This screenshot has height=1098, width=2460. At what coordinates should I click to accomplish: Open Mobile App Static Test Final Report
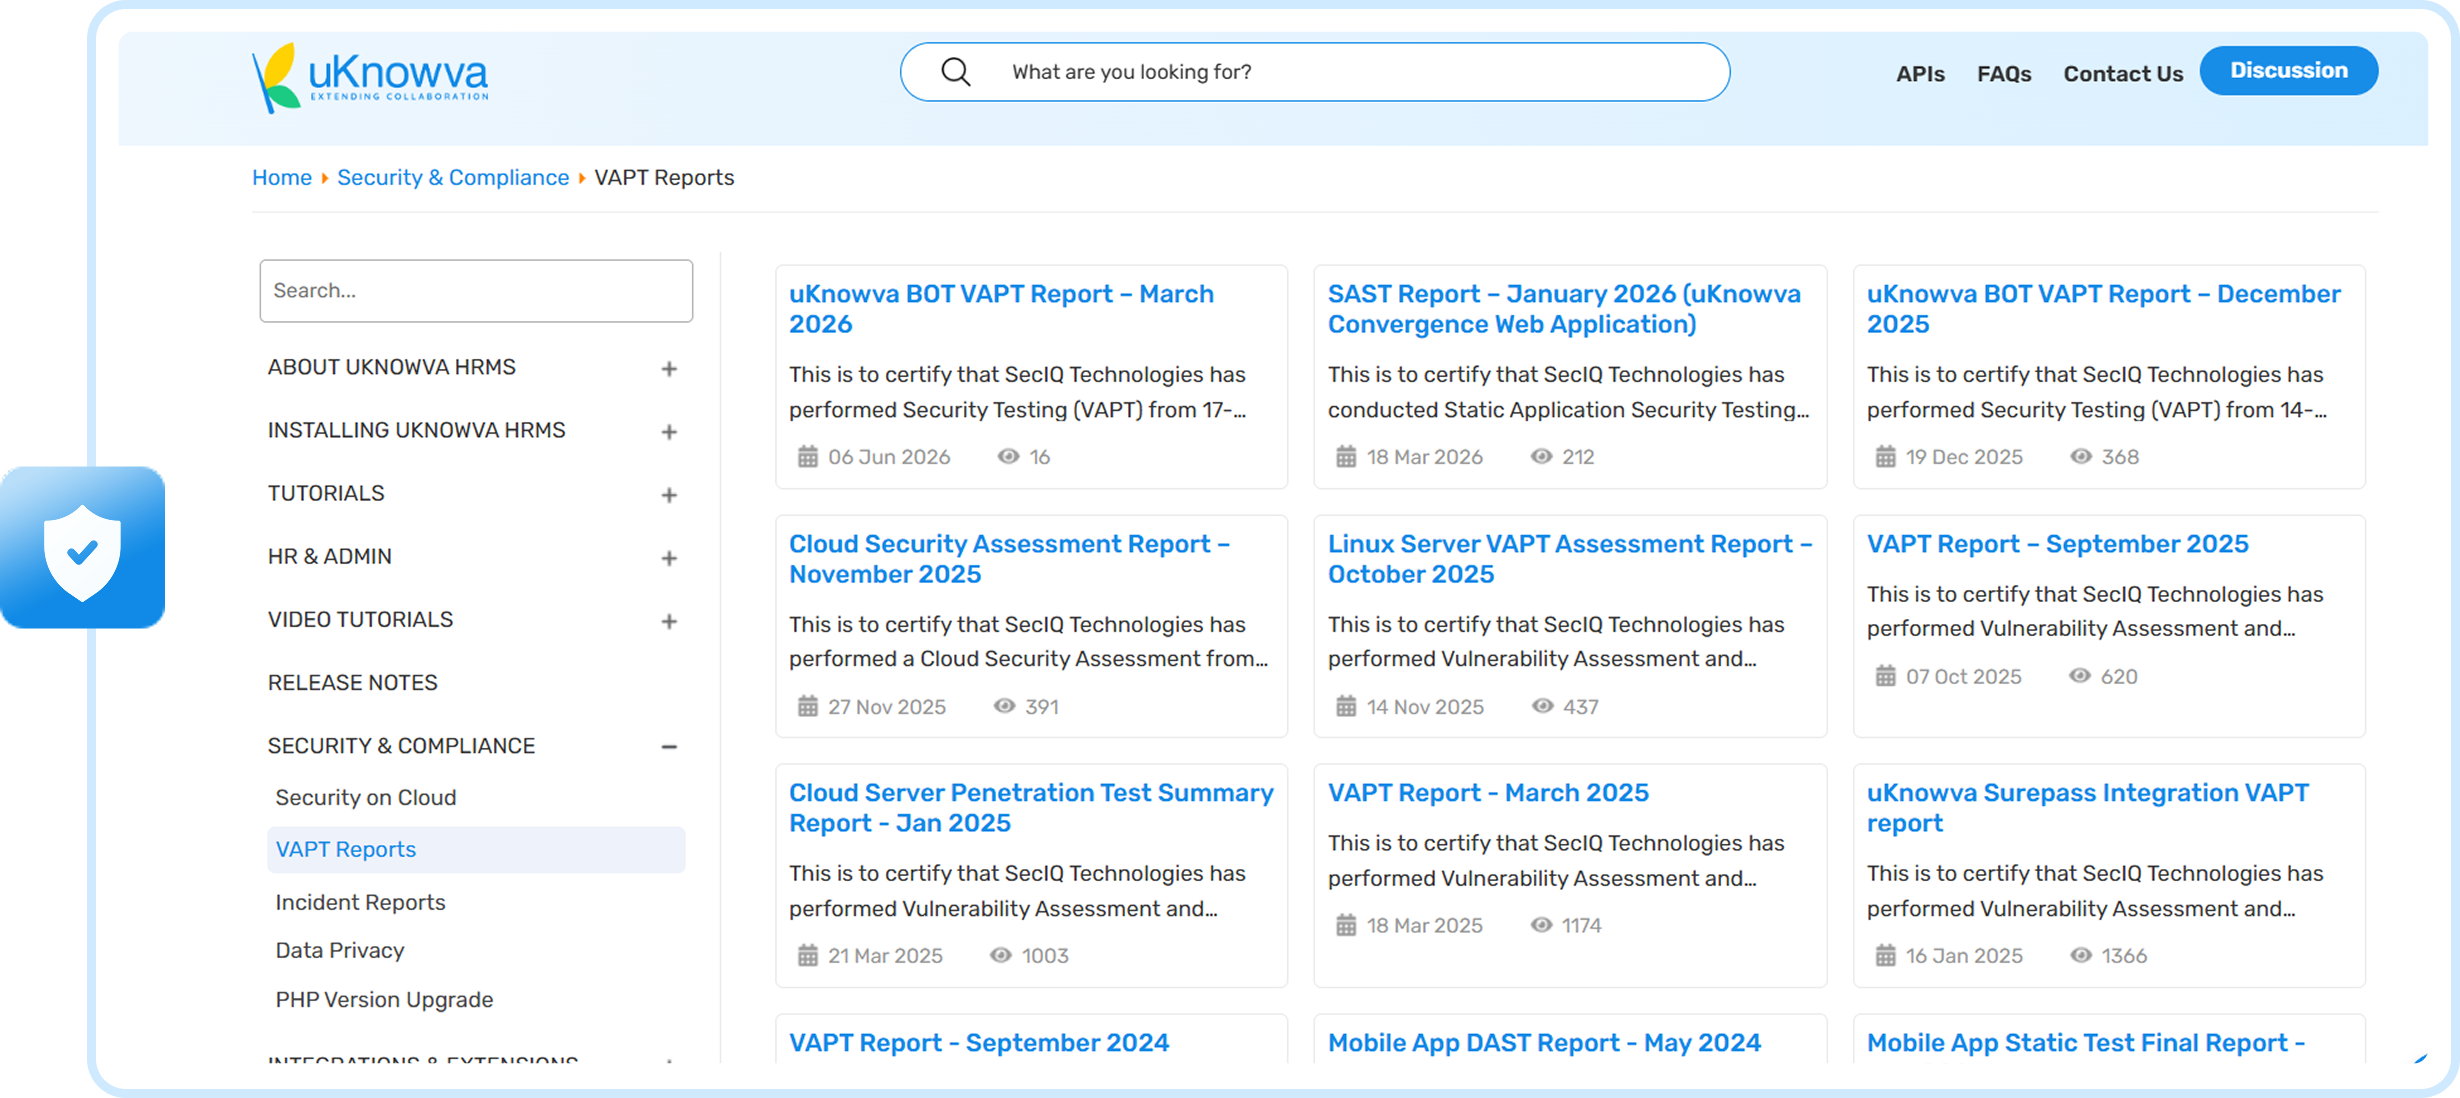(x=2086, y=1043)
